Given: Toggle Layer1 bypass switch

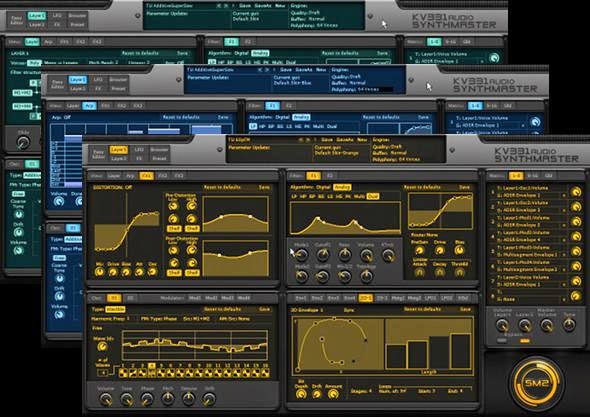Looking at the screenshot, I should [x=502, y=341].
